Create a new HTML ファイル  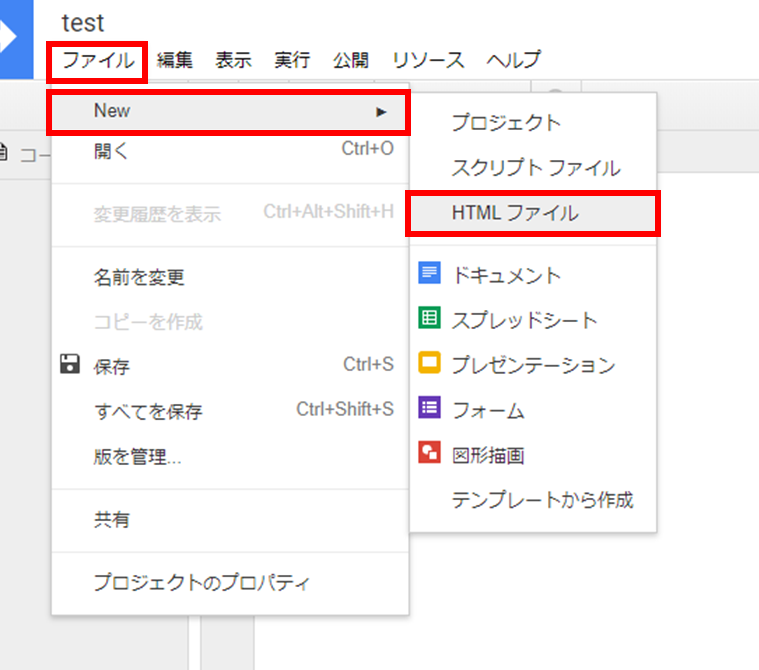coord(533,213)
